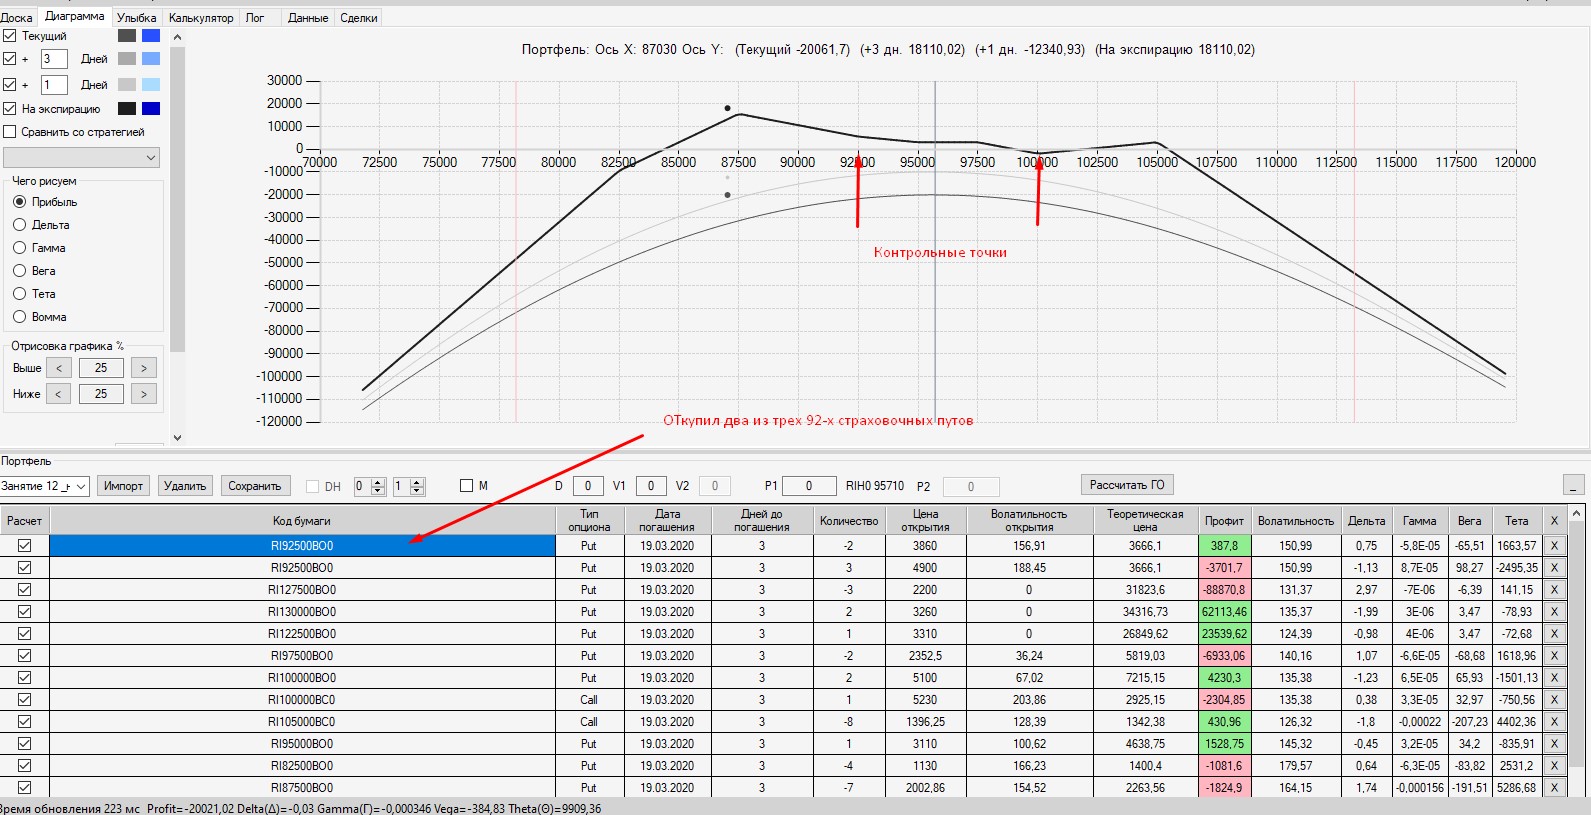Image resolution: width=1591 pixels, height=815 pixels.
Task: Click the left arrow next to Ниже
Action: coord(59,394)
